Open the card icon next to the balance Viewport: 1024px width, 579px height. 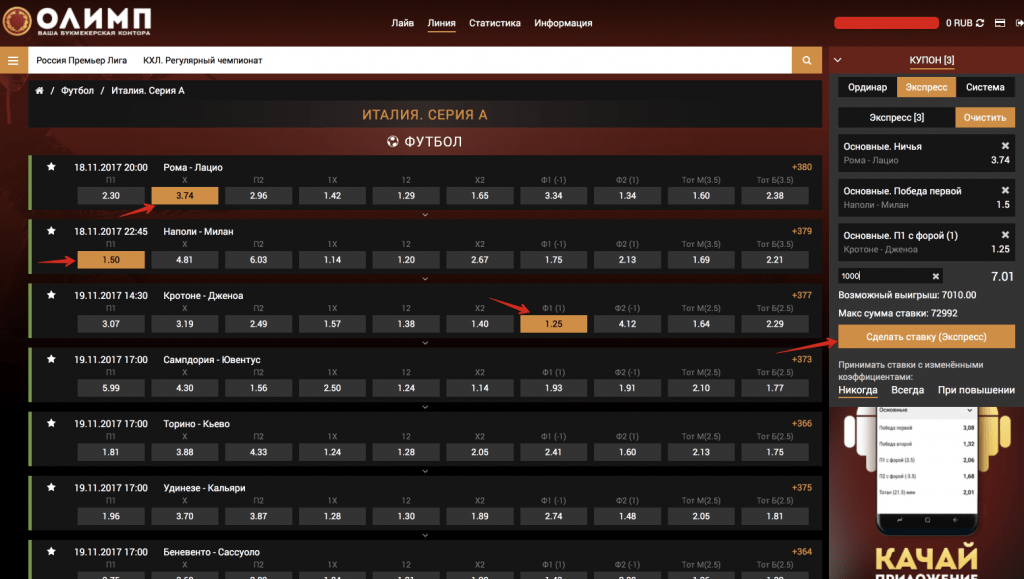(x=1000, y=23)
